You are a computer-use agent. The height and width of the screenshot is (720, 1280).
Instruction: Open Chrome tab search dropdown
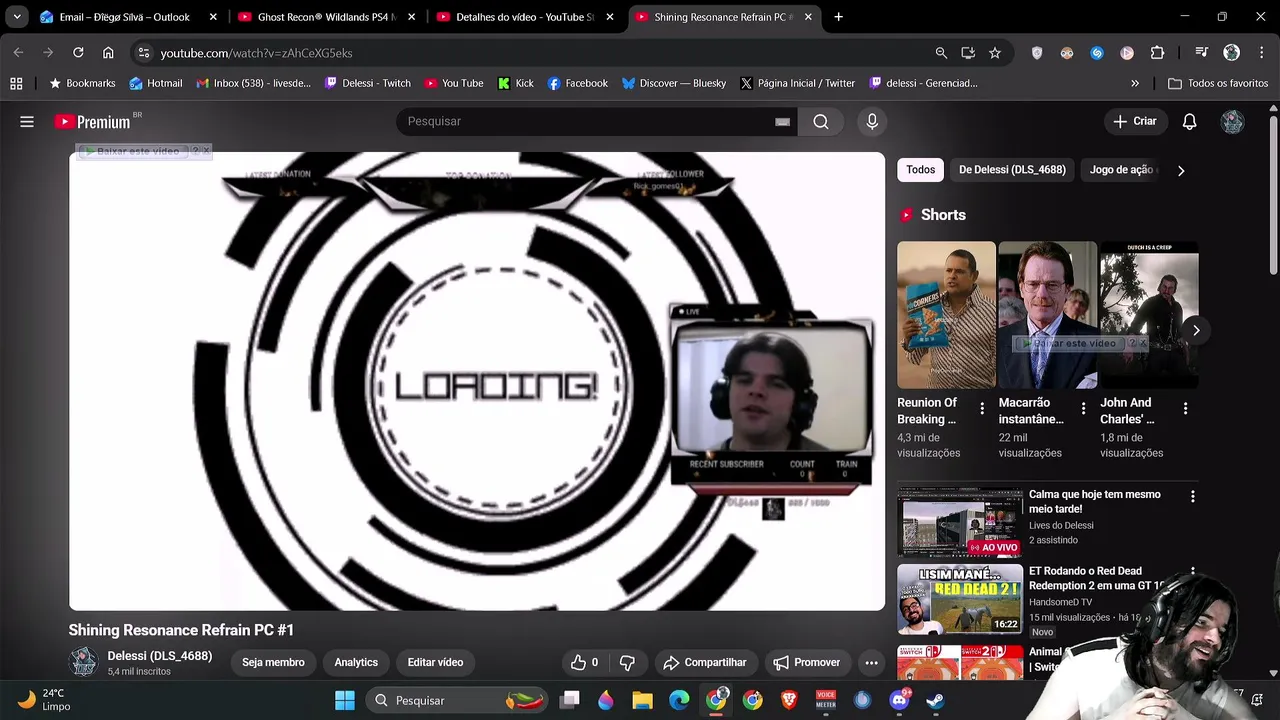(x=17, y=17)
